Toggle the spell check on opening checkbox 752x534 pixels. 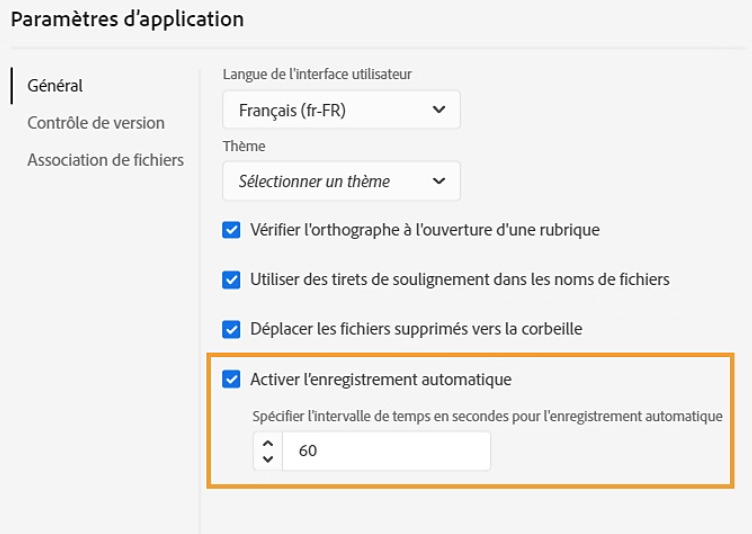(x=232, y=230)
